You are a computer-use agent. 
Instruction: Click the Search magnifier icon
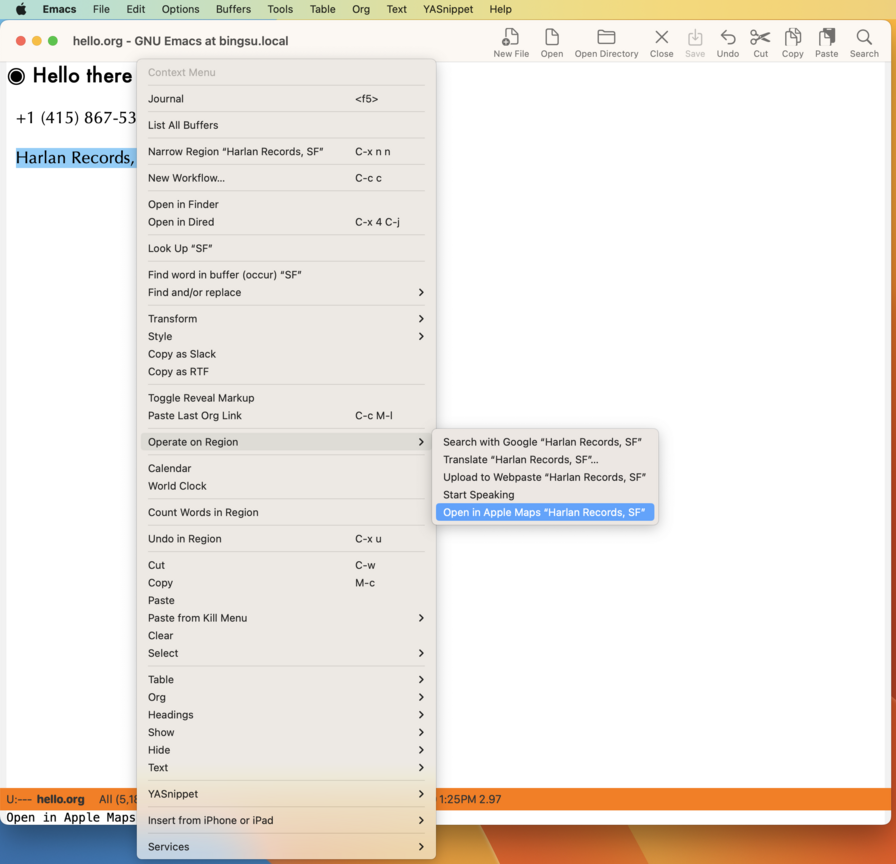point(863,38)
